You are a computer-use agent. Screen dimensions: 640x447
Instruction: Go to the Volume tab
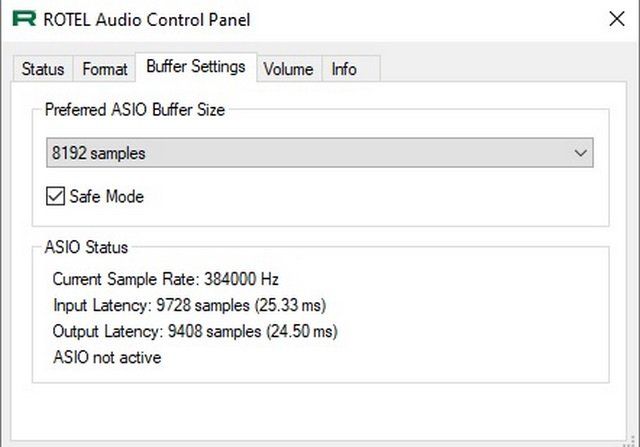[289, 69]
